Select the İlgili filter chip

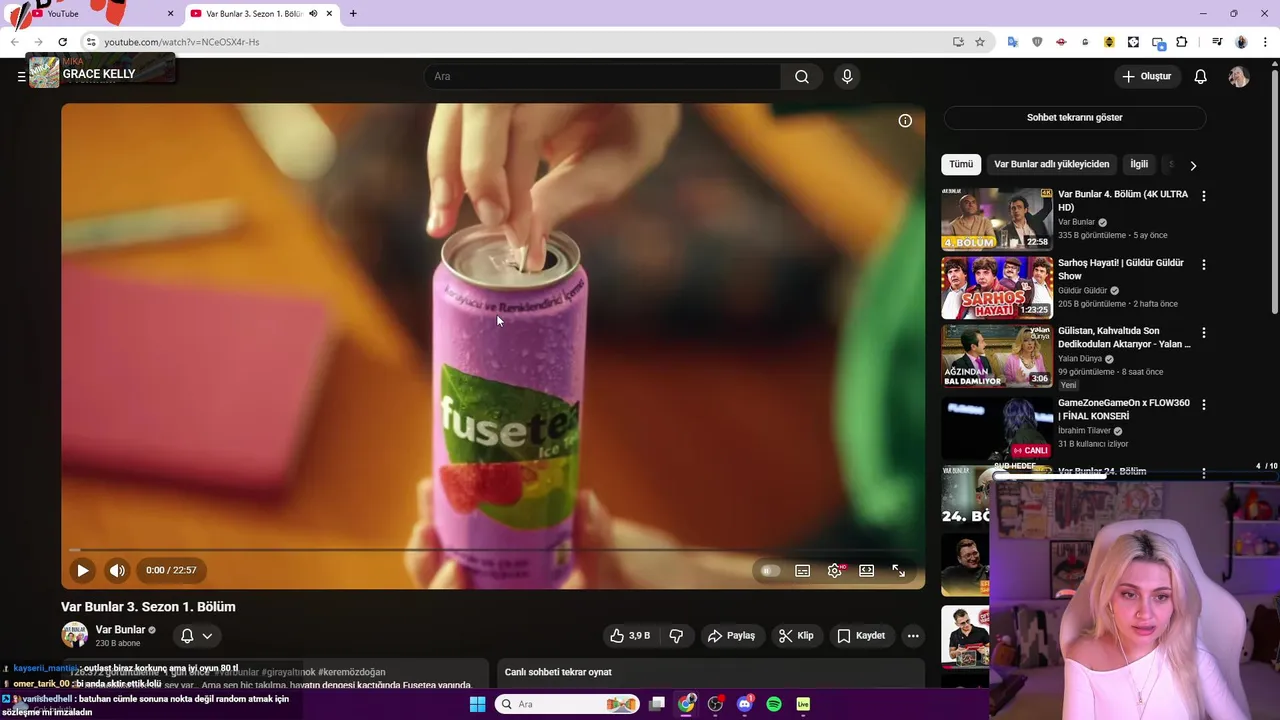click(1139, 164)
